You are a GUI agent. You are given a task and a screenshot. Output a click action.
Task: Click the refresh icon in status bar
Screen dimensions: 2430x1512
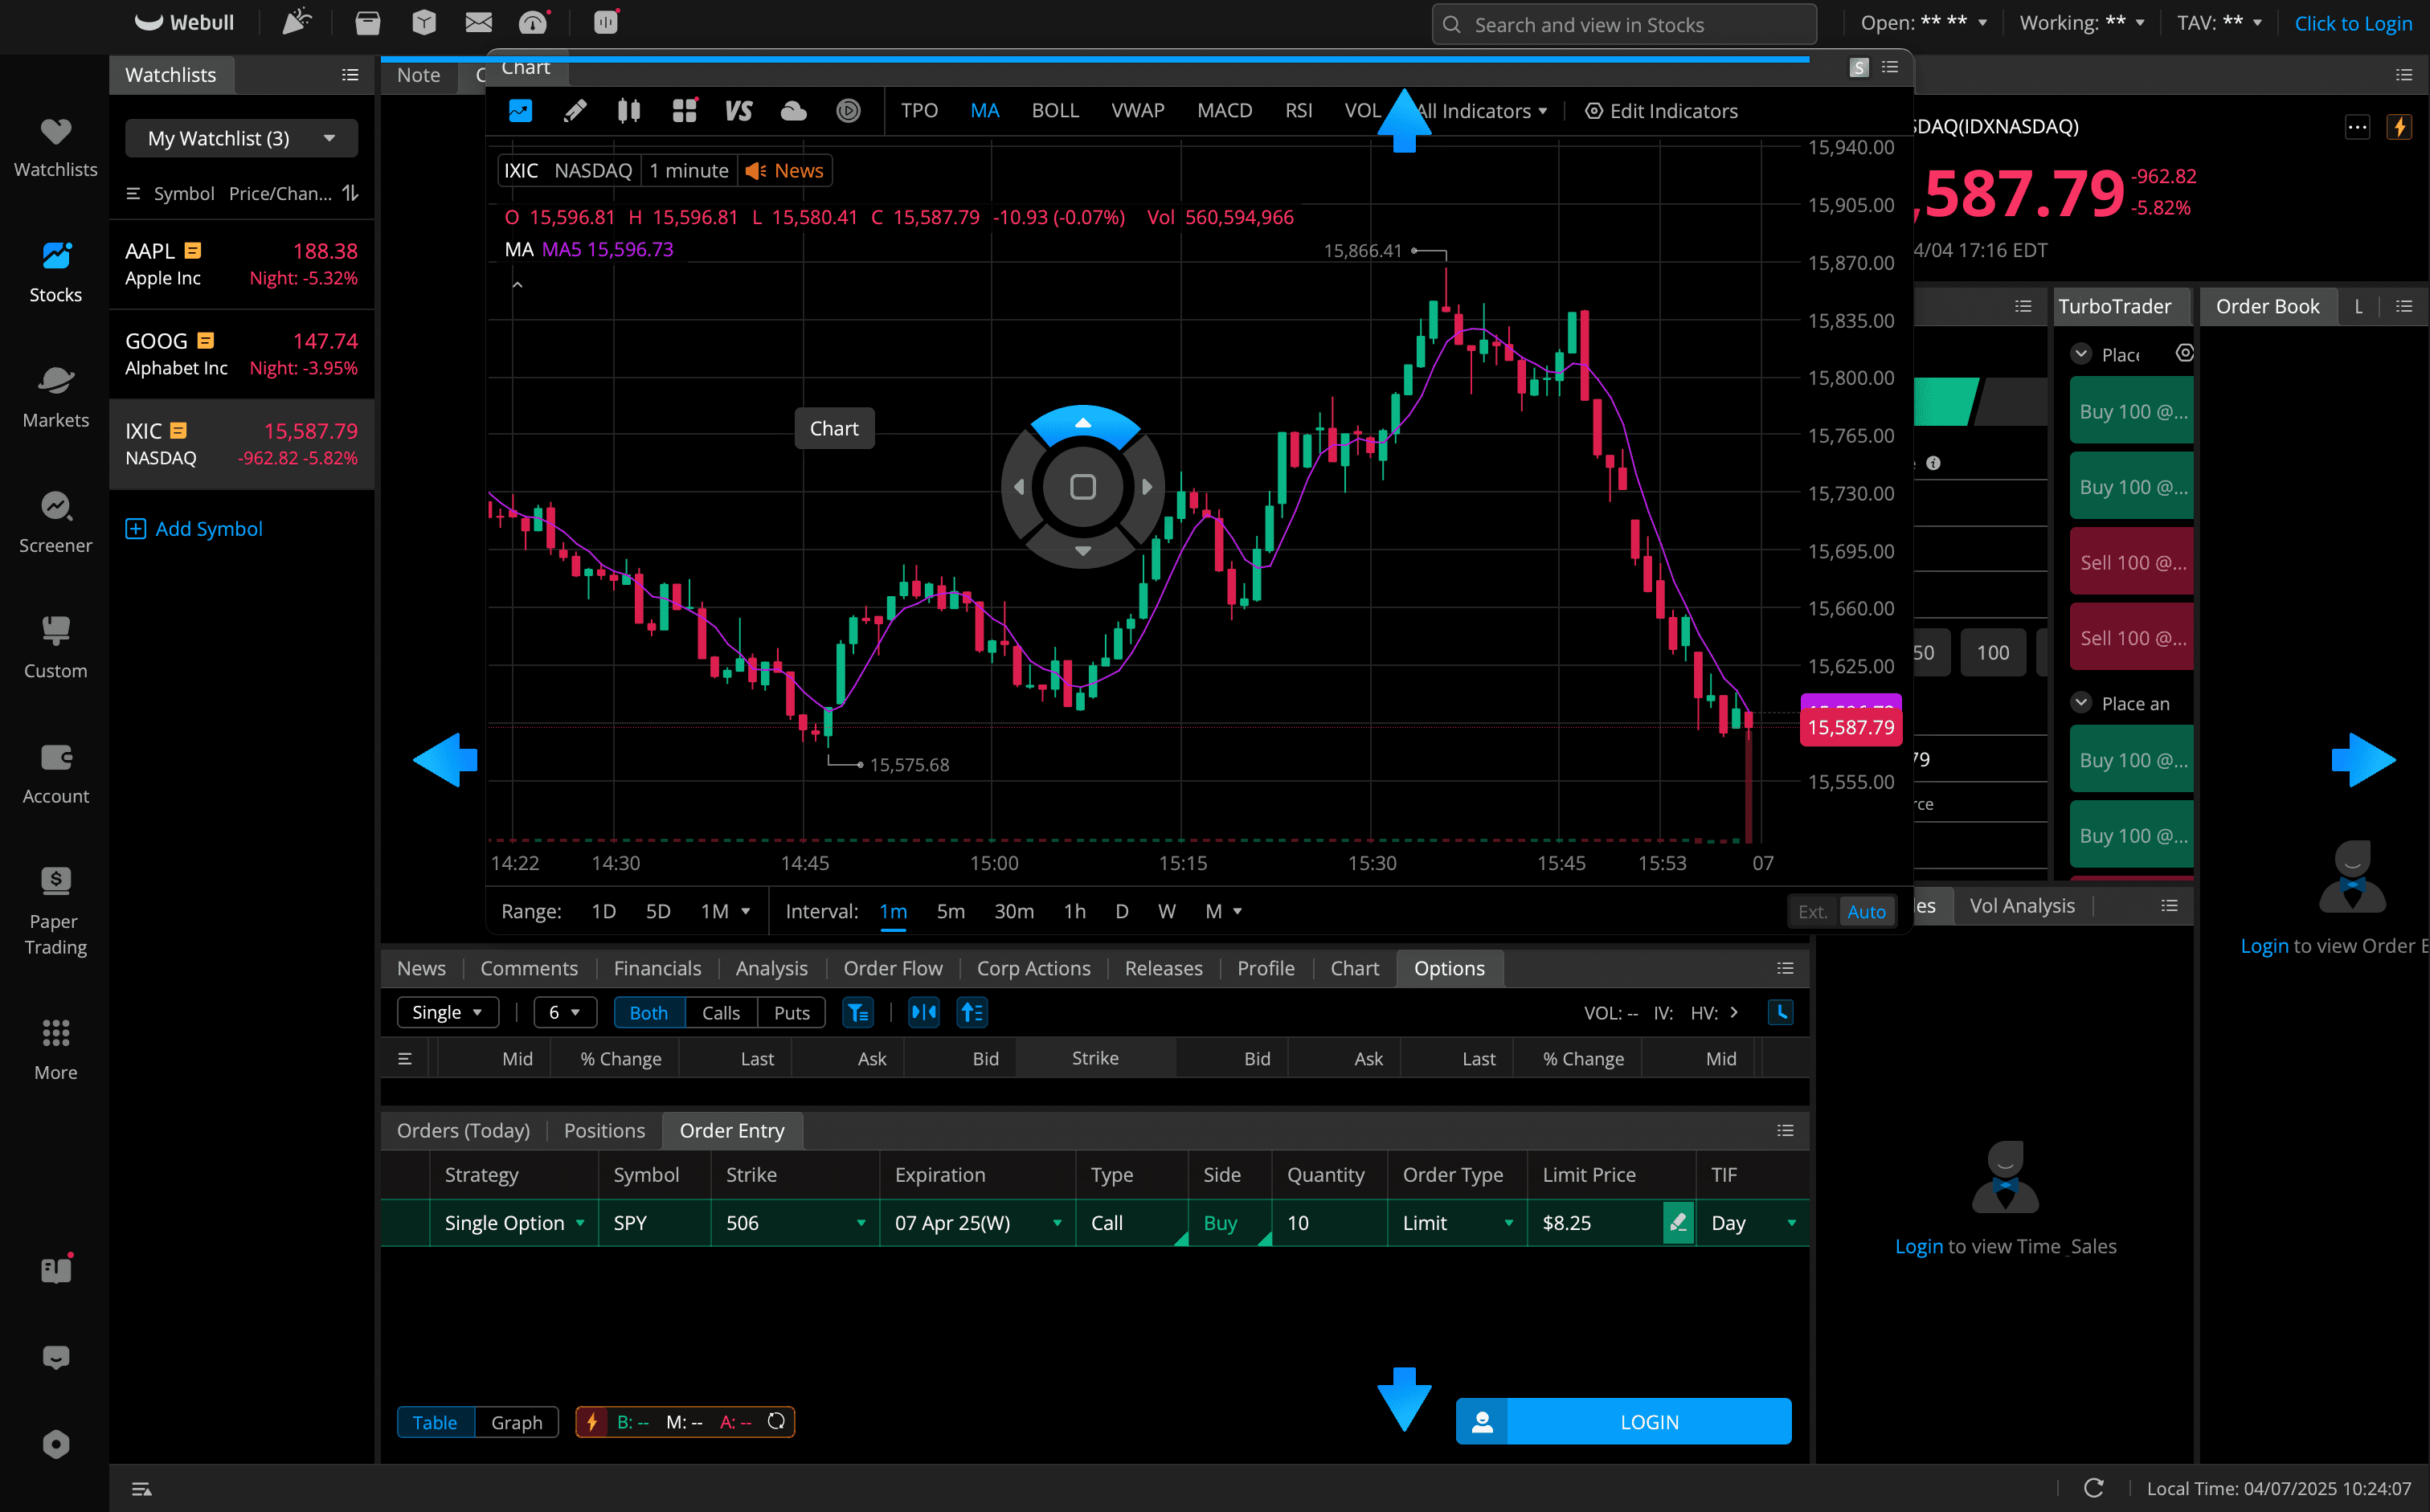[2093, 1488]
